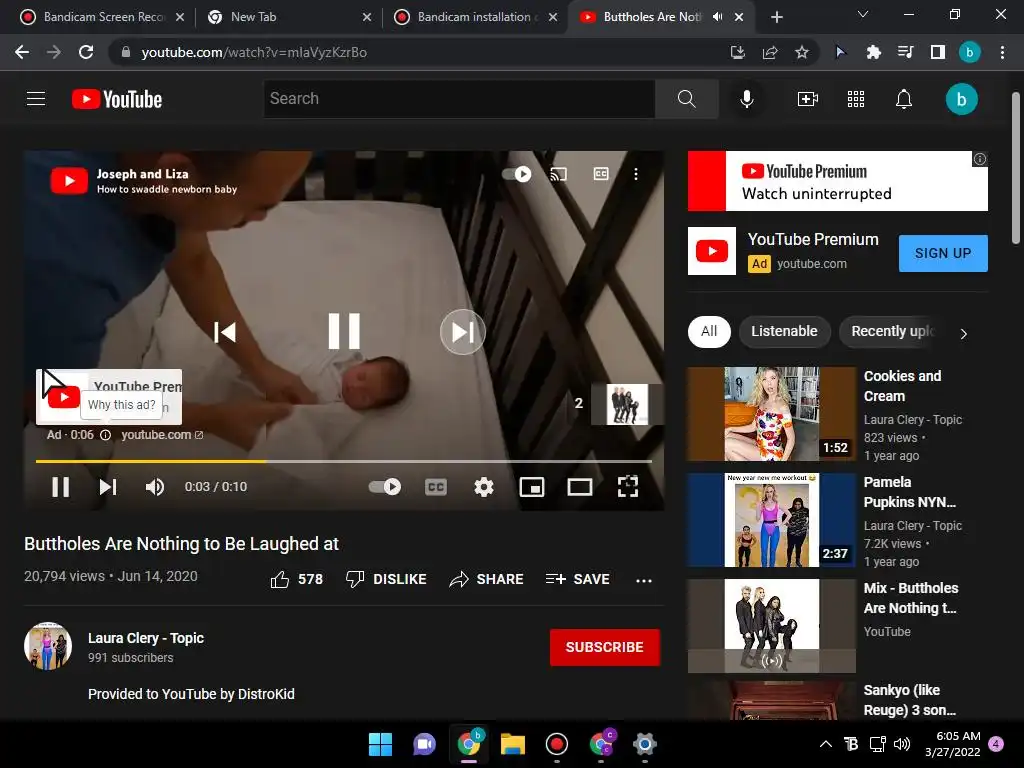
Task: Reload the page
Action: tap(86, 52)
